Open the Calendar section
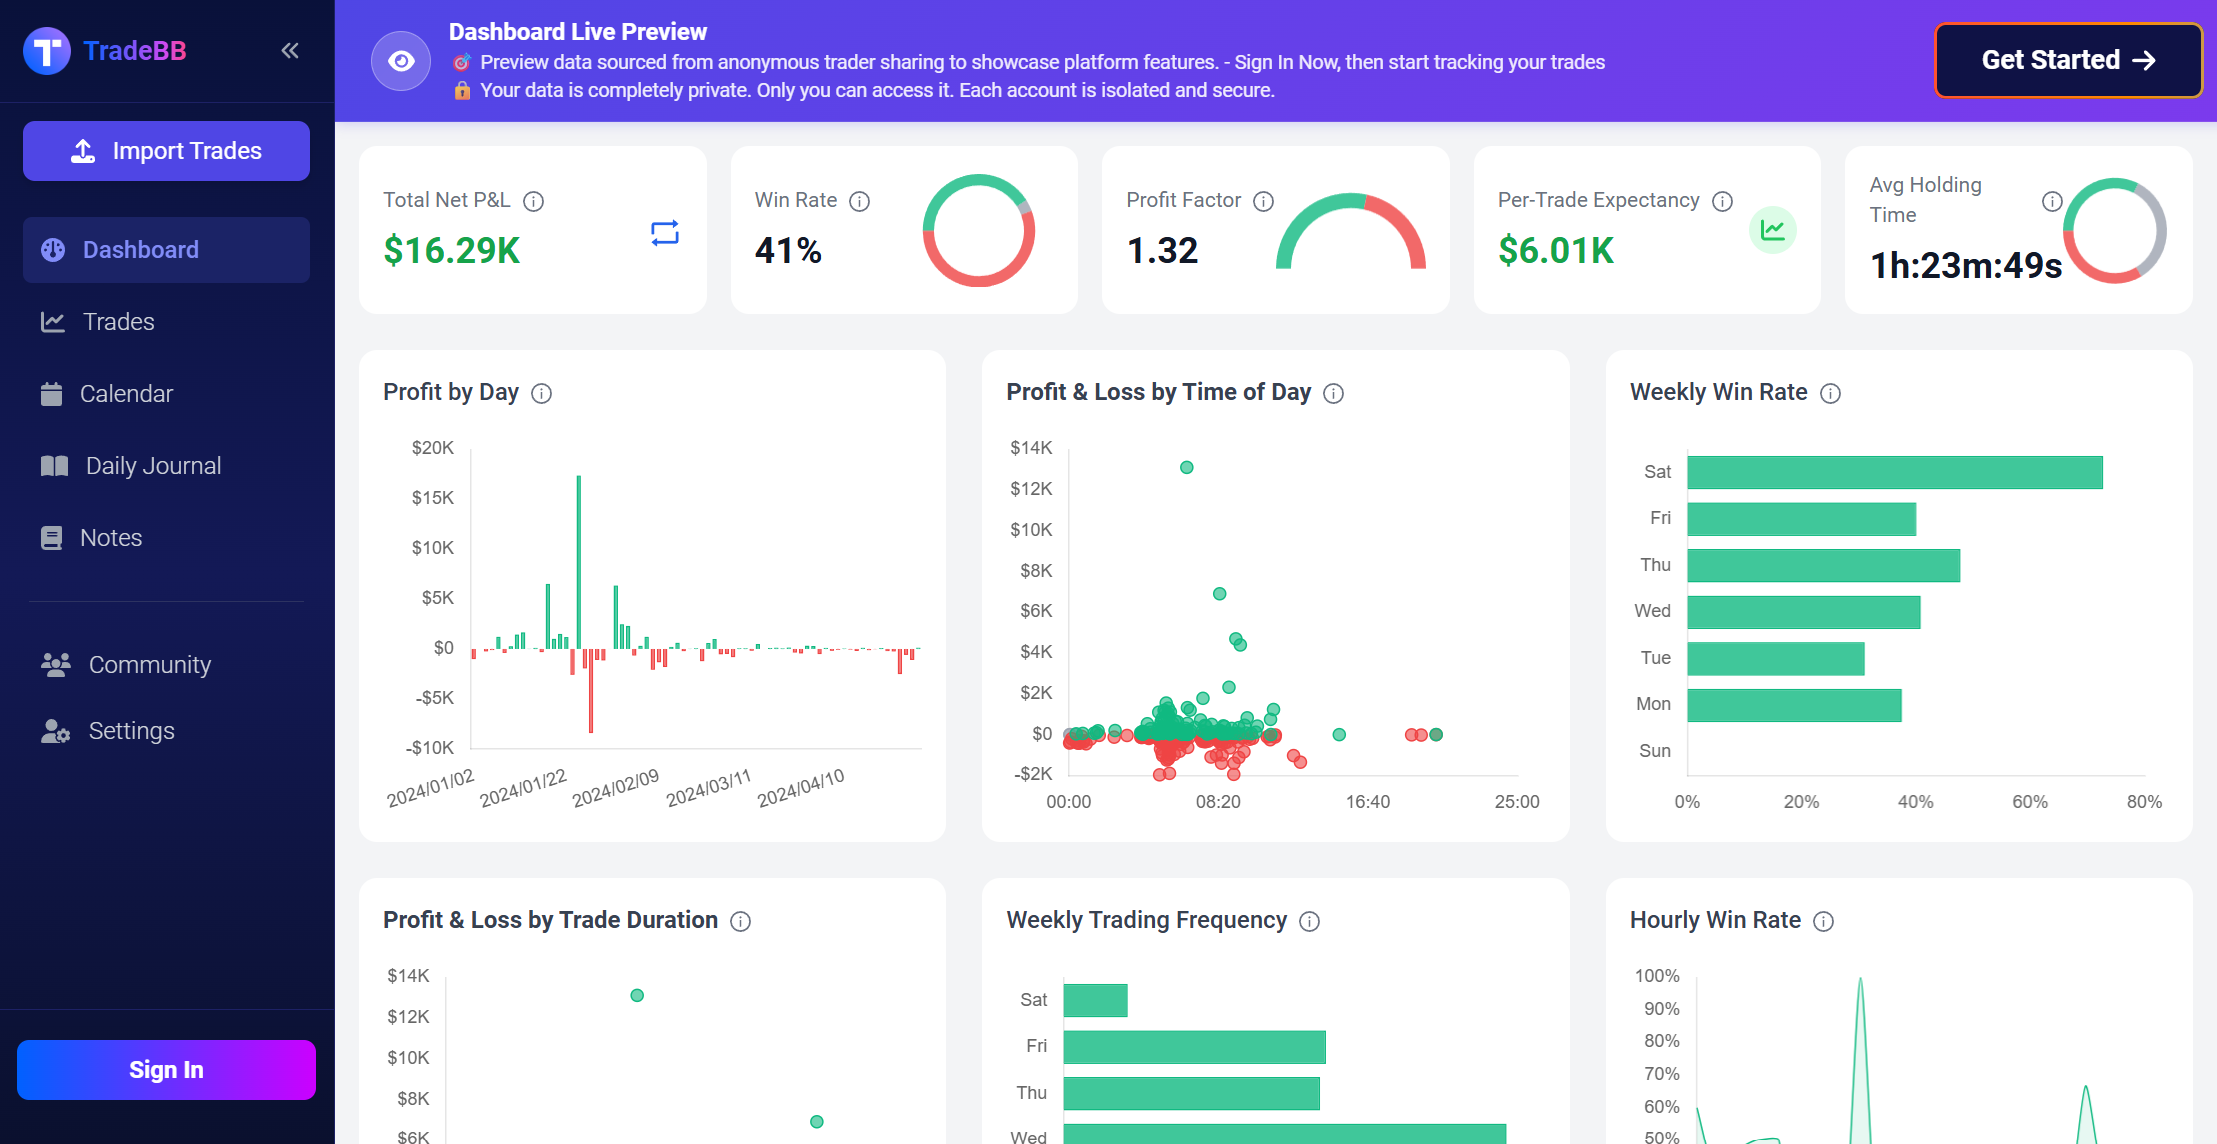The width and height of the screenshot is (2217, 1144). (x=166, y=394)
